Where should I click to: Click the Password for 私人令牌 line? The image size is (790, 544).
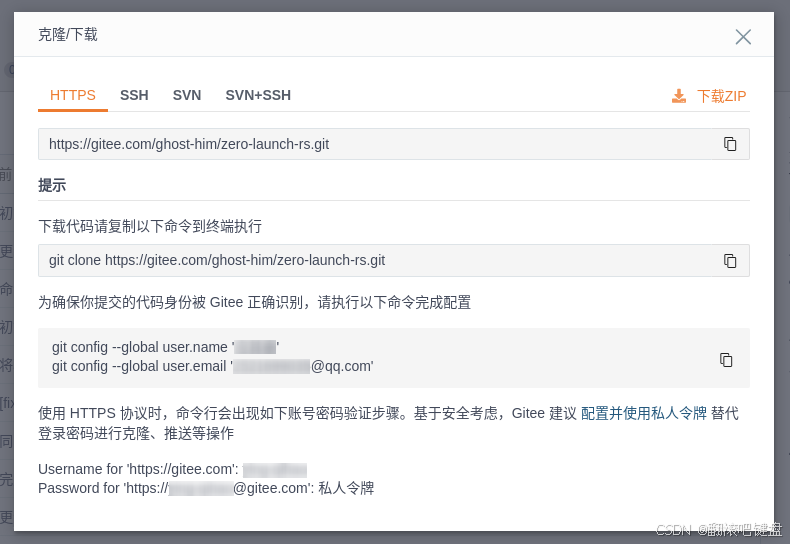pyautogui.click(x=206, y=488)
